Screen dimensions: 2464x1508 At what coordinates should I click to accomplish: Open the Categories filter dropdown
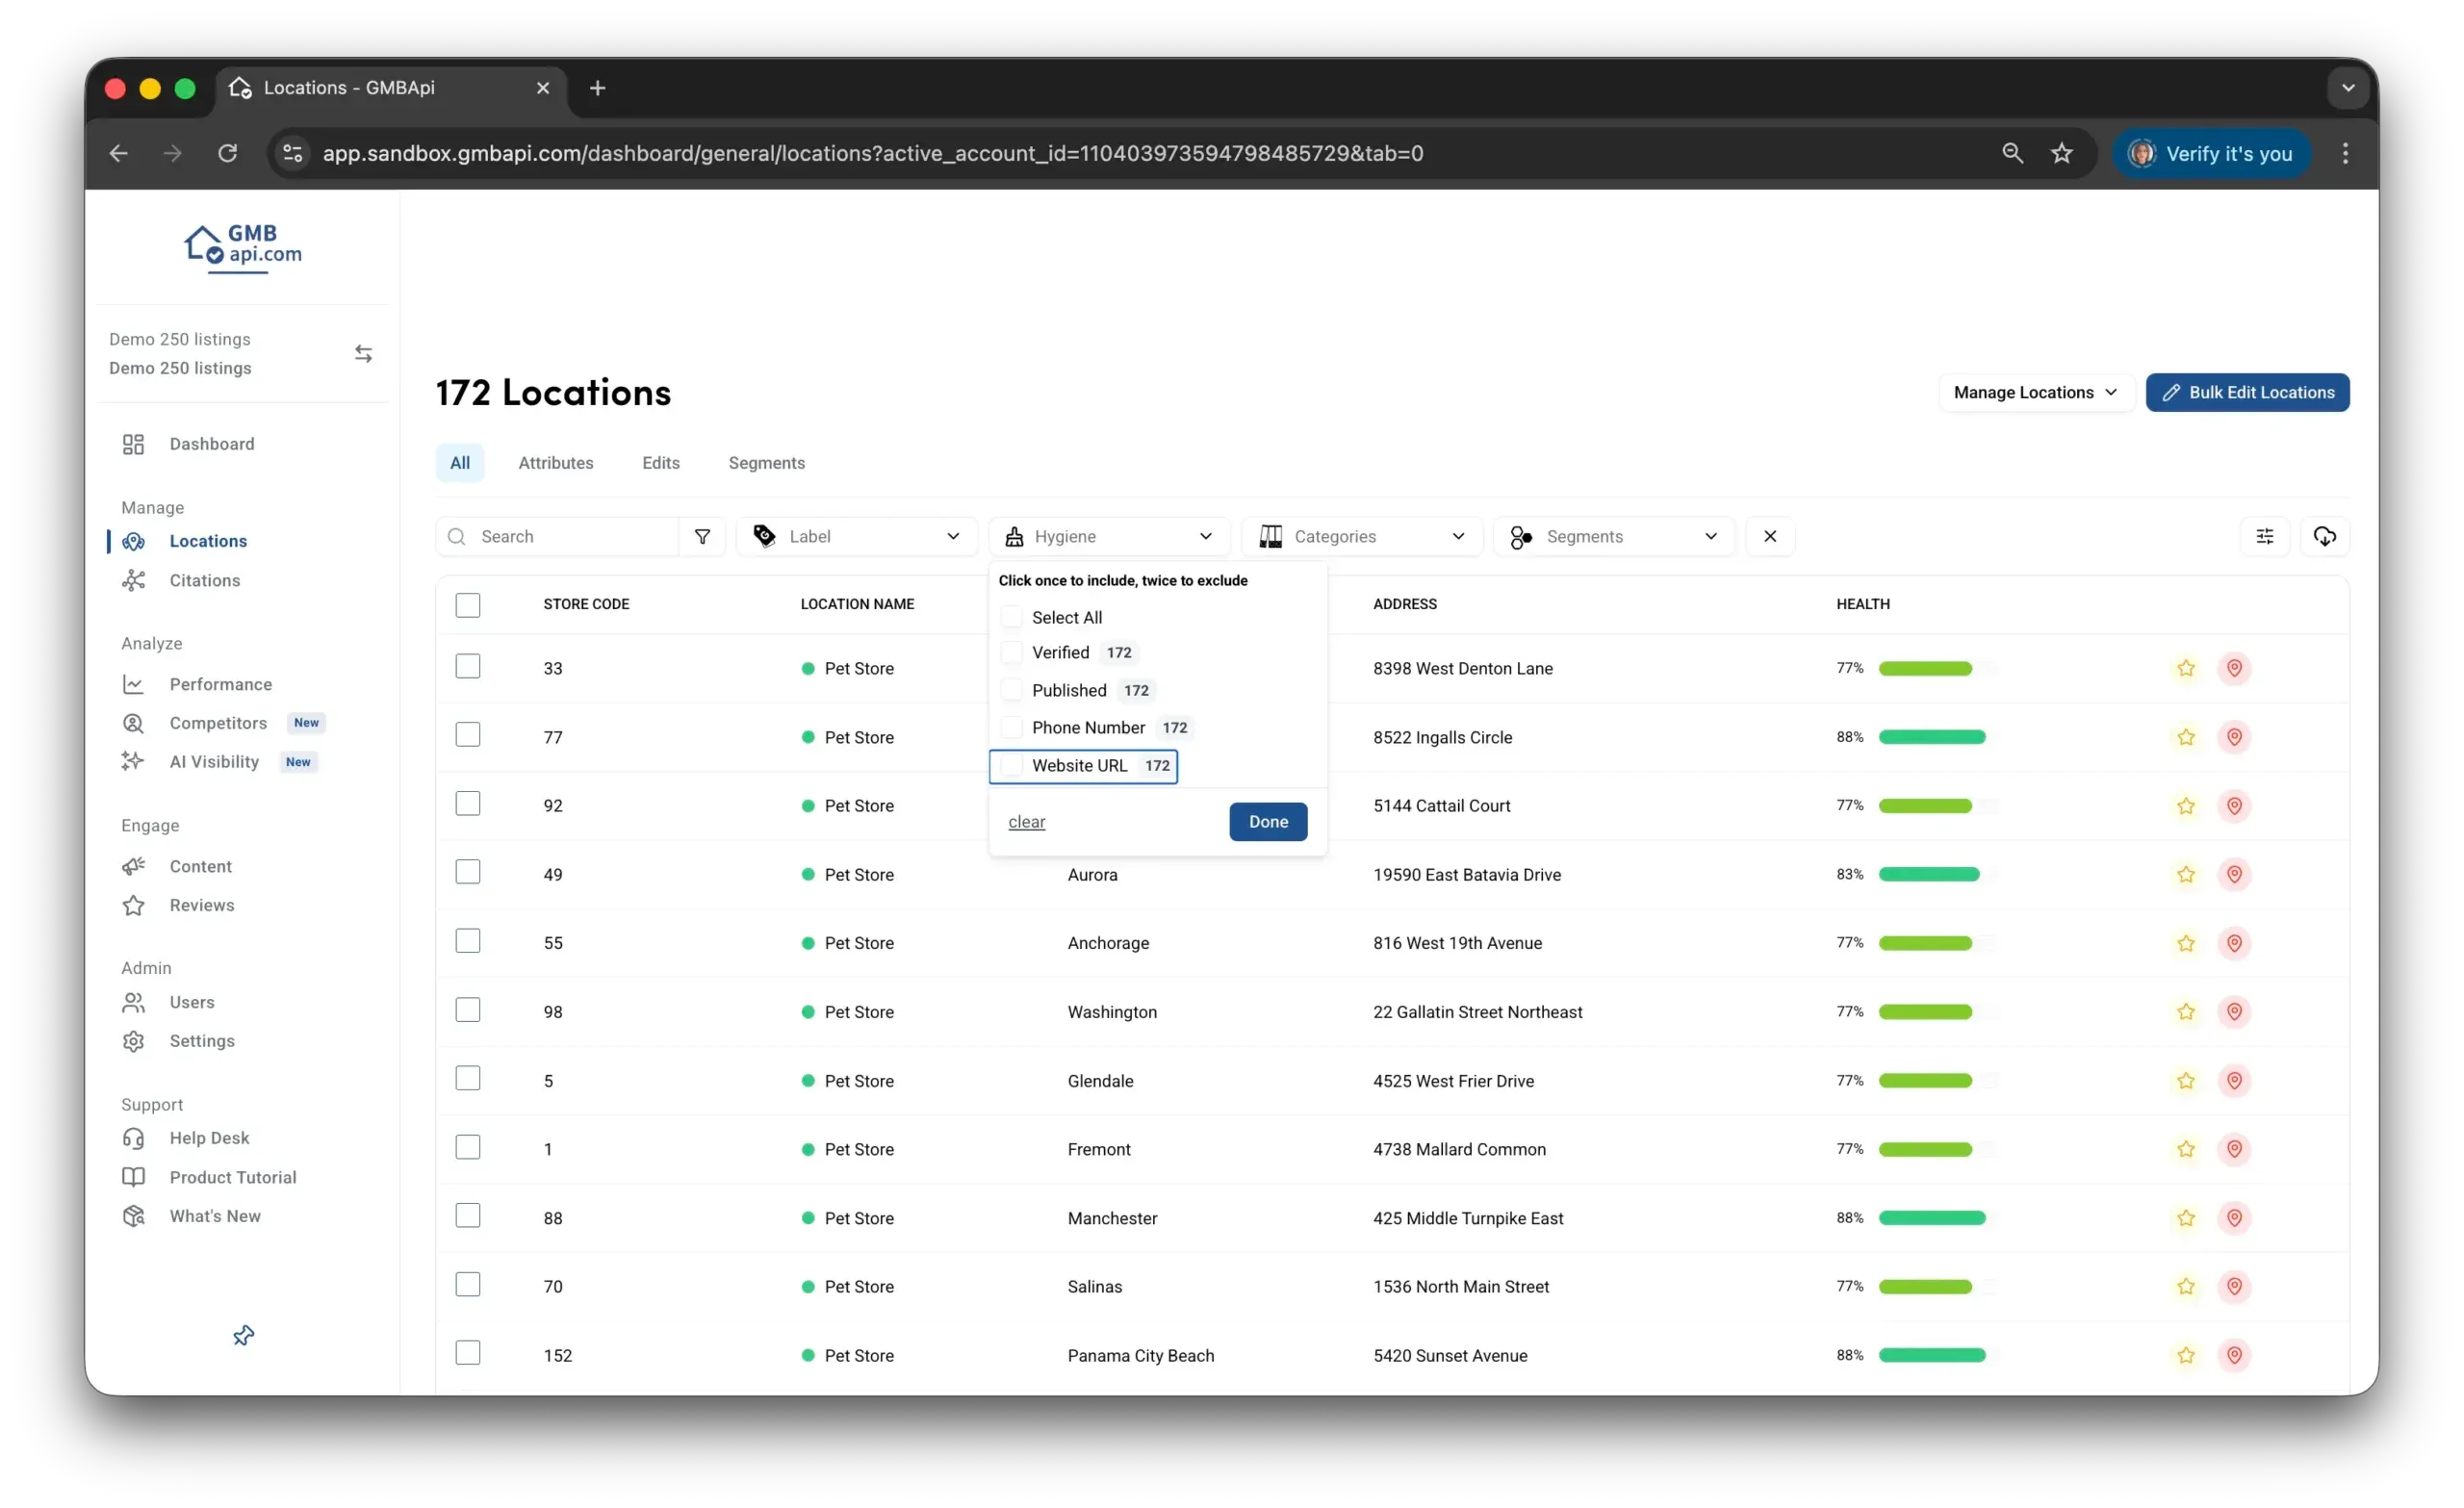pyautogui.click(x=1361, y=537)
